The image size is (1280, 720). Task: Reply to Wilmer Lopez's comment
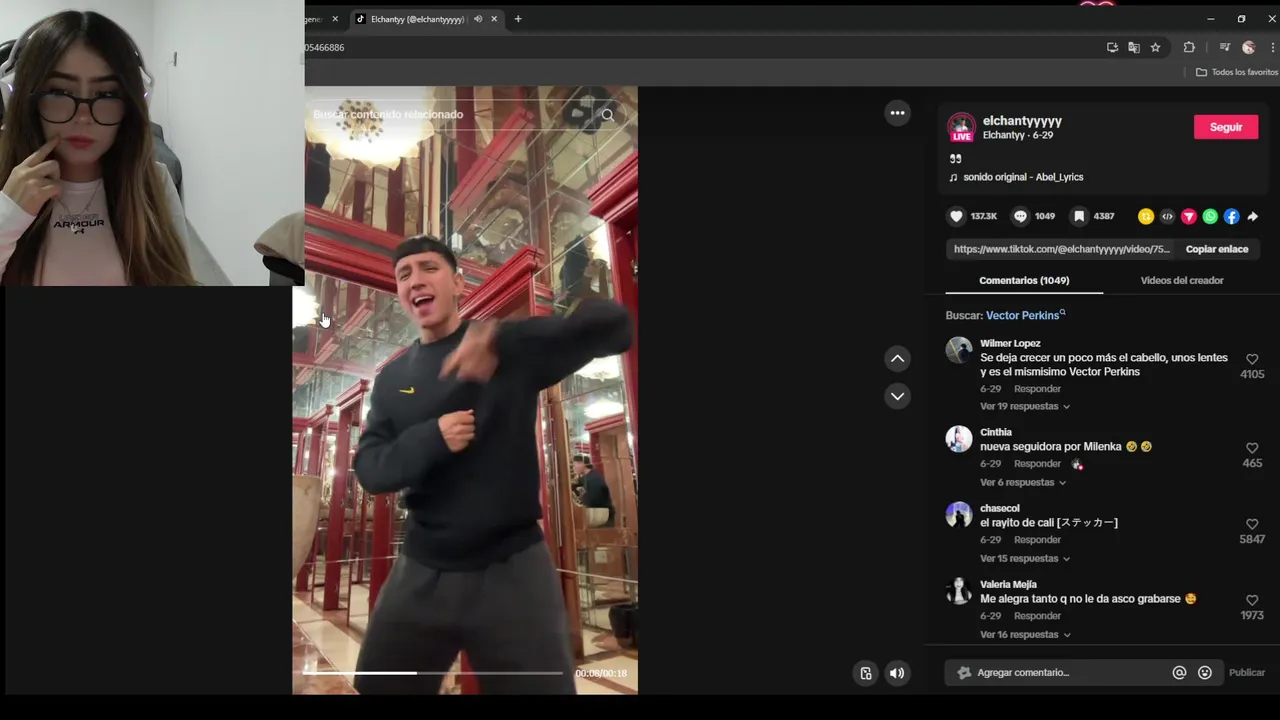click(1037, 389)
